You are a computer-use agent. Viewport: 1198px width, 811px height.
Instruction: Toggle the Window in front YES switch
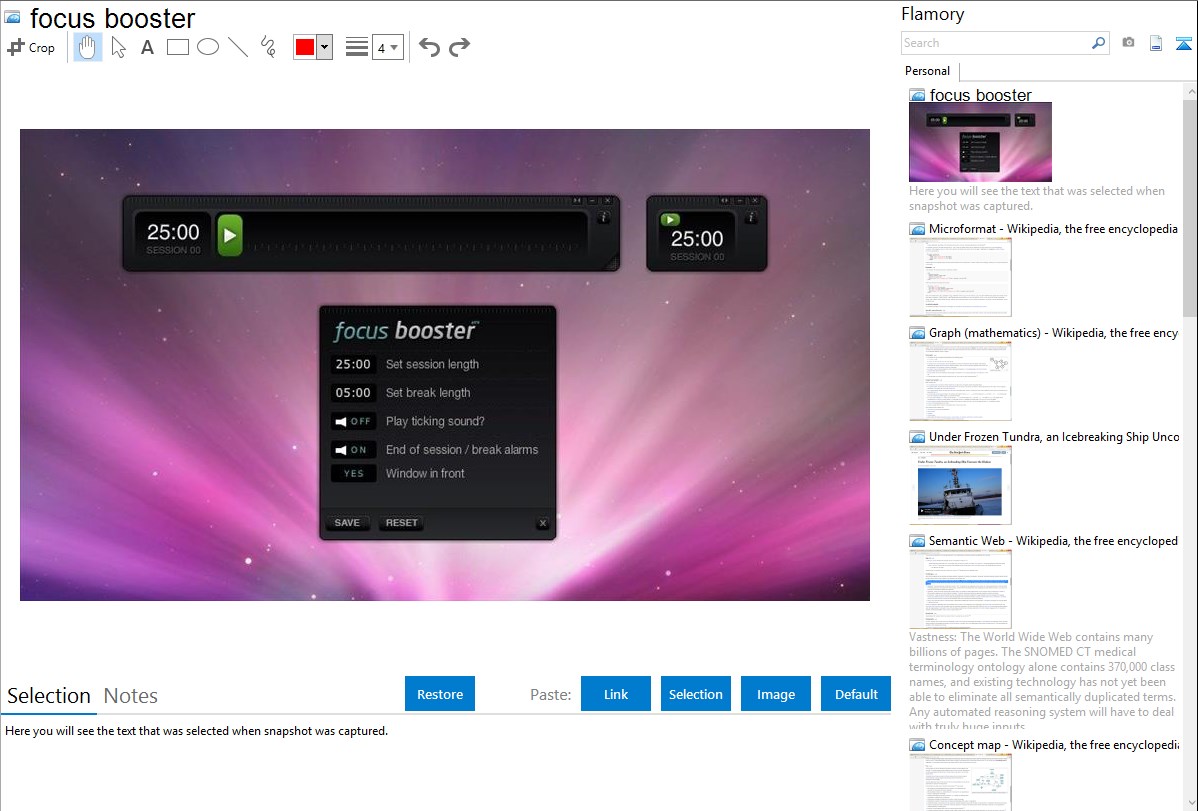tap(353, 473)
